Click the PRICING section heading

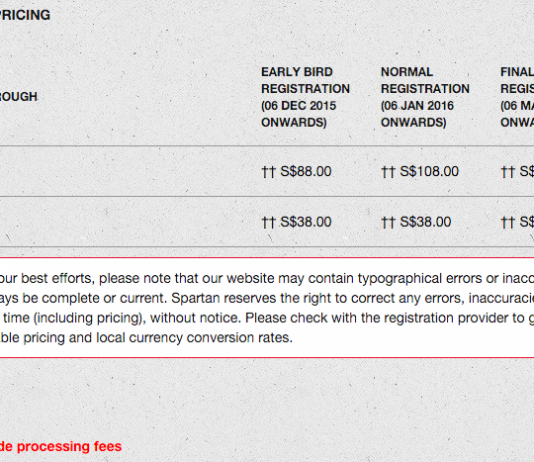[25, 15]
